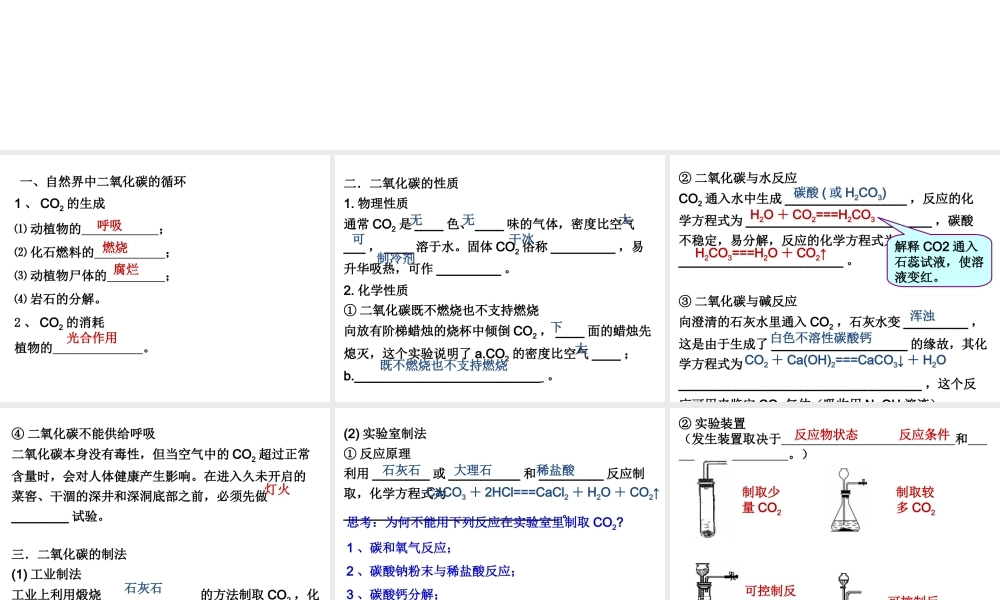Click the heading 2. 化学性质
This screenshot has height=600, width=1000.
click(x=376, y=290)
